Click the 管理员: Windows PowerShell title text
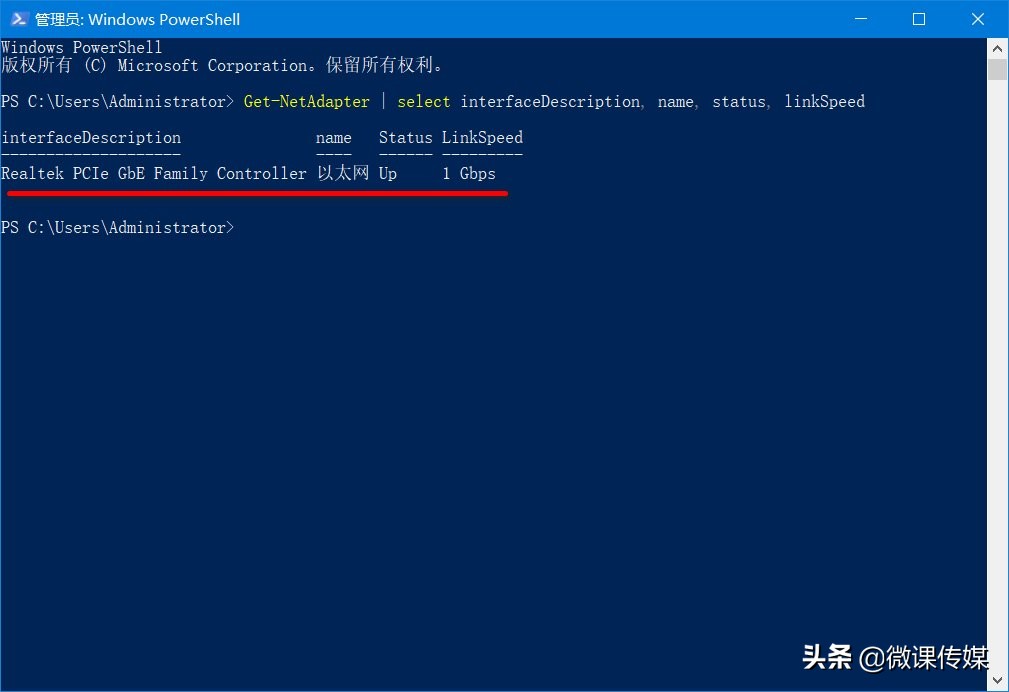1009x692 pixels. (x=137, y=18)
